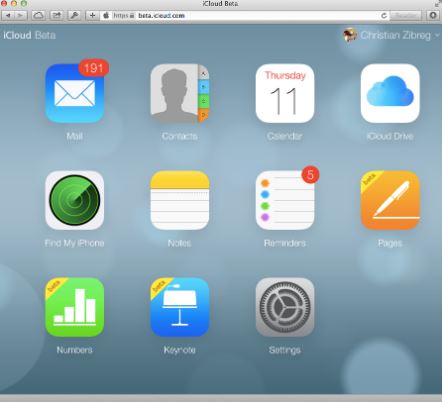The width and height of the screenshot is (442, 402).
Task: Click the Reader button in address bar
Action: [406, 15]
